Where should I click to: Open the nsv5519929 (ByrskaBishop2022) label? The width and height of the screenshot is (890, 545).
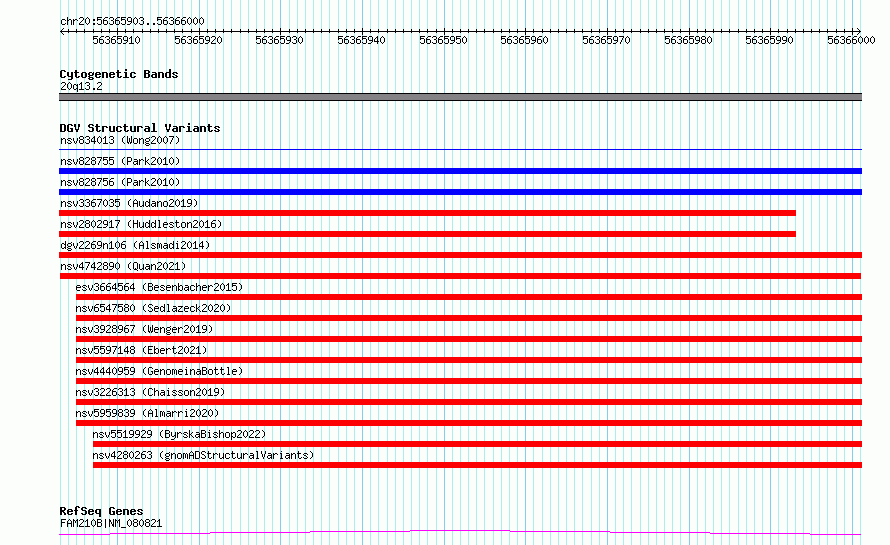pos(179,434)
